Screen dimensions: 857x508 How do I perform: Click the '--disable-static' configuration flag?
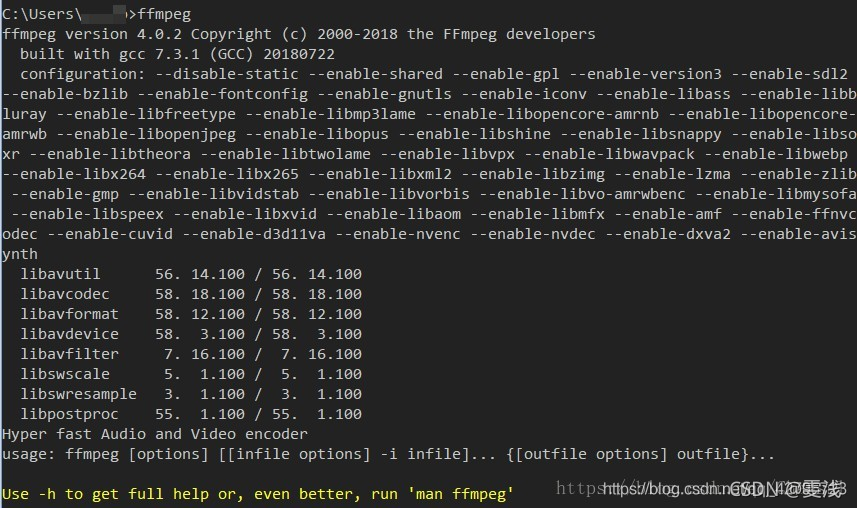(227, 74)
